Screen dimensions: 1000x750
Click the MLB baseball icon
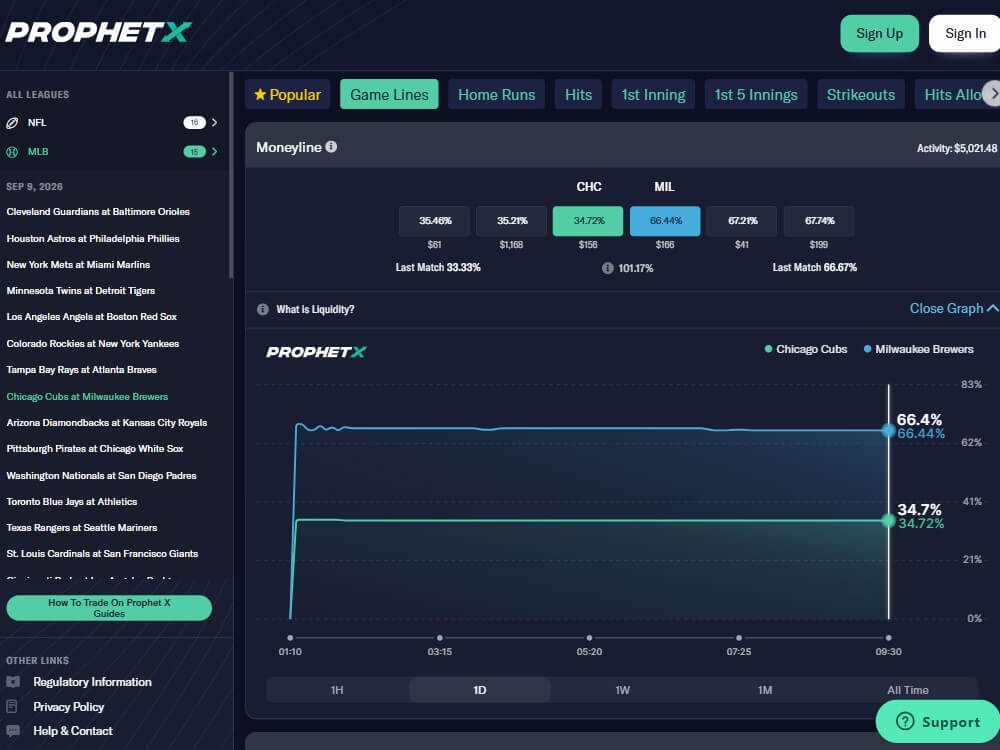pos(12,152)
